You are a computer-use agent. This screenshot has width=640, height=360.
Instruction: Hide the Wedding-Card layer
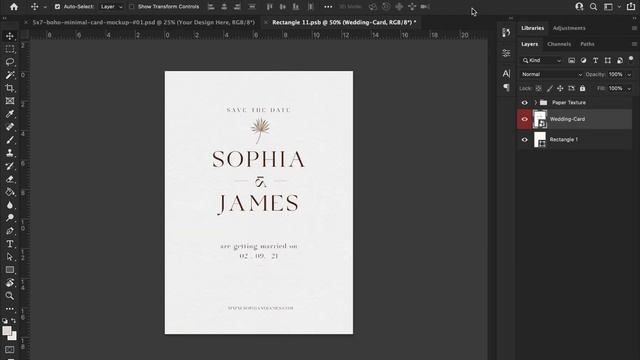524,119
